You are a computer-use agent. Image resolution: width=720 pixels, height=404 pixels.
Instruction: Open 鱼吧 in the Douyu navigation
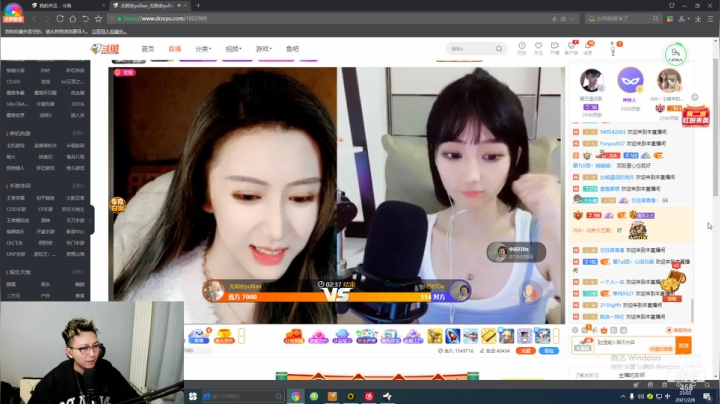pyautogui.click(x=292, y=49)
